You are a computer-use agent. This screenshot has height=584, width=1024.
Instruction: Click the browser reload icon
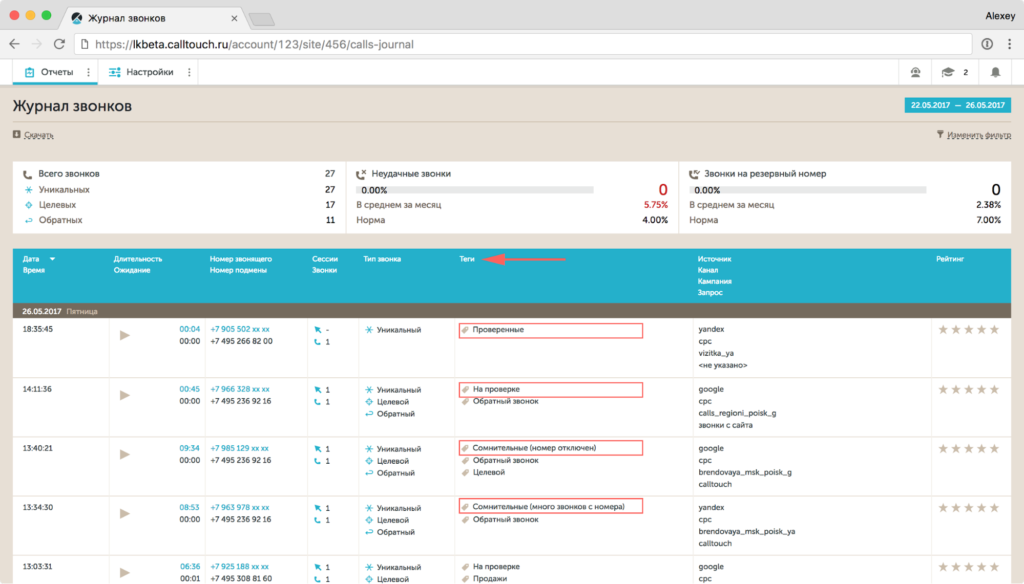[x=59, y=44]
